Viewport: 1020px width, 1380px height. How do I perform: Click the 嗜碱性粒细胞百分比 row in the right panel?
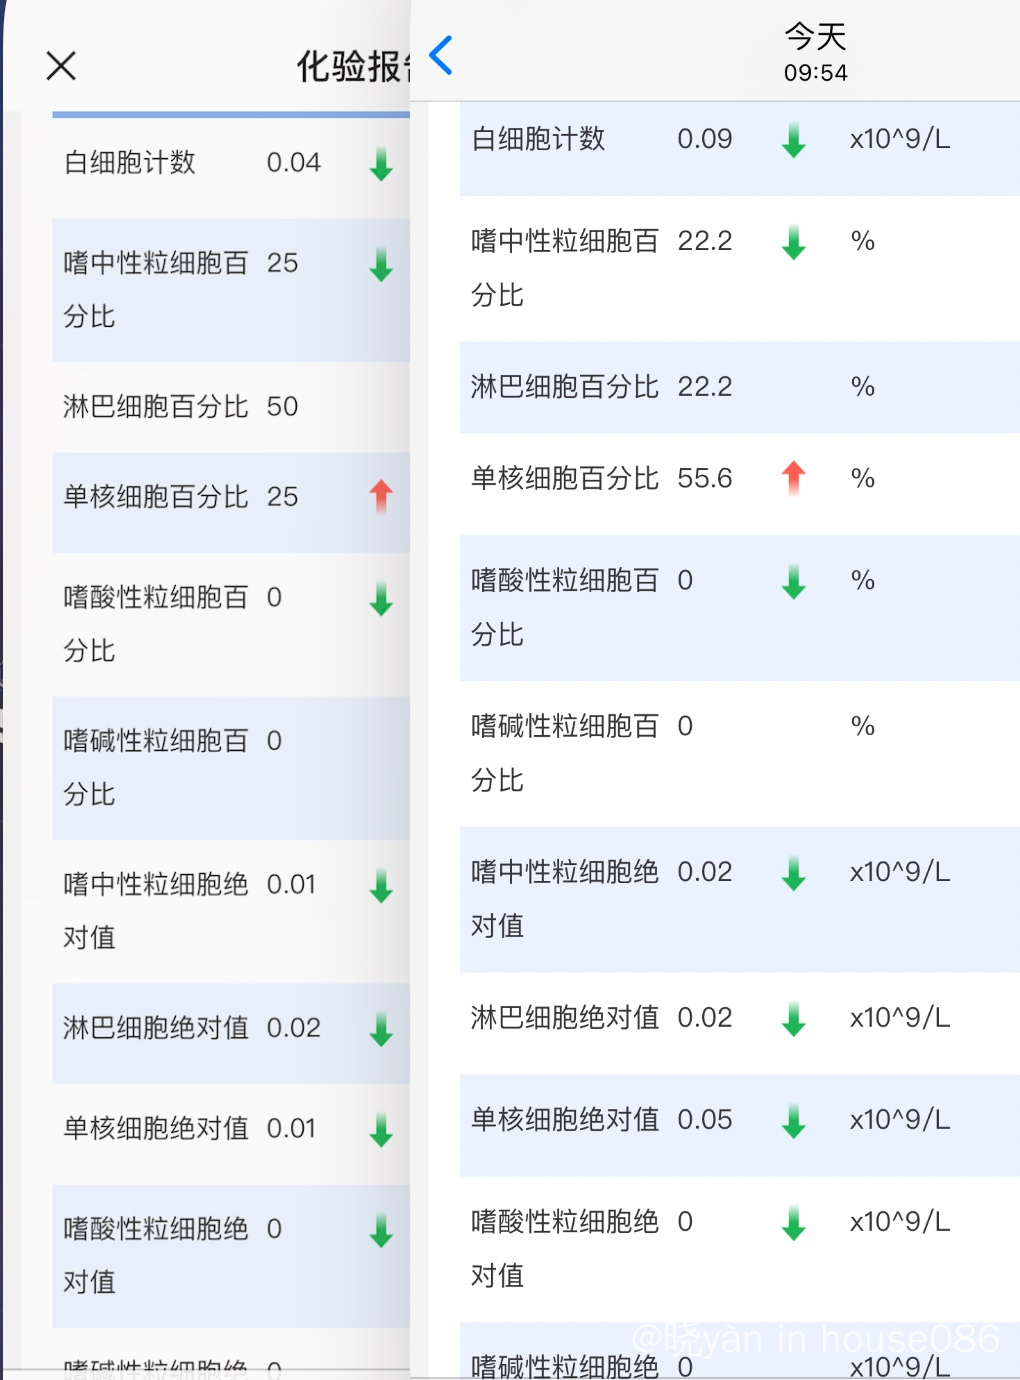[740, 754]
